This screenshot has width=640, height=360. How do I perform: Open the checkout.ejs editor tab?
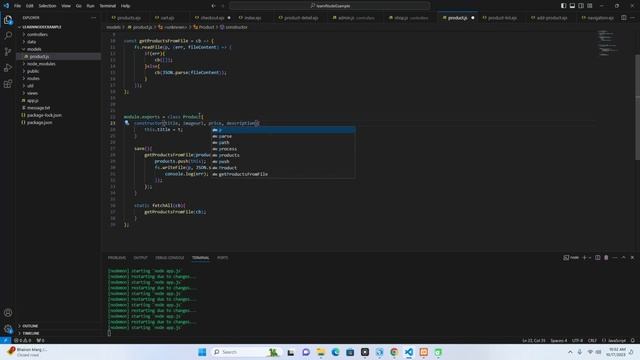point(212,18)
